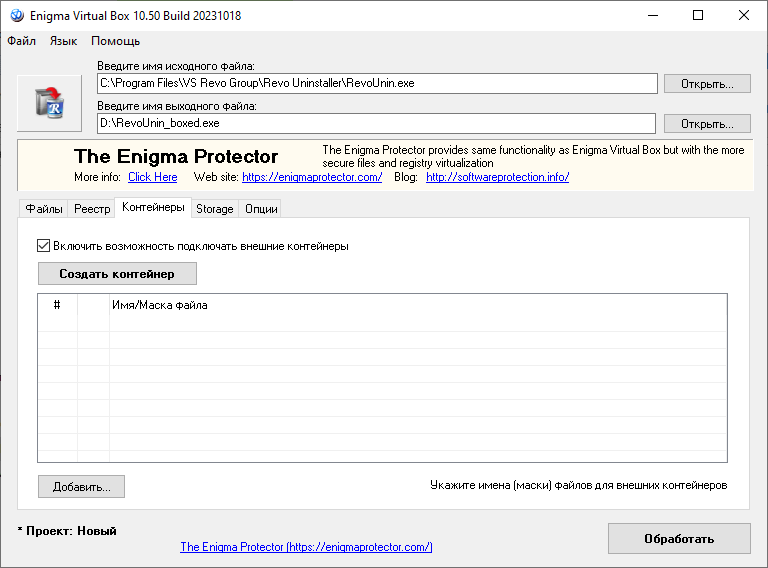This screenshot has height=568, width=768.
Task: Switch to the Опции tab
Action: tap(261, 209)
